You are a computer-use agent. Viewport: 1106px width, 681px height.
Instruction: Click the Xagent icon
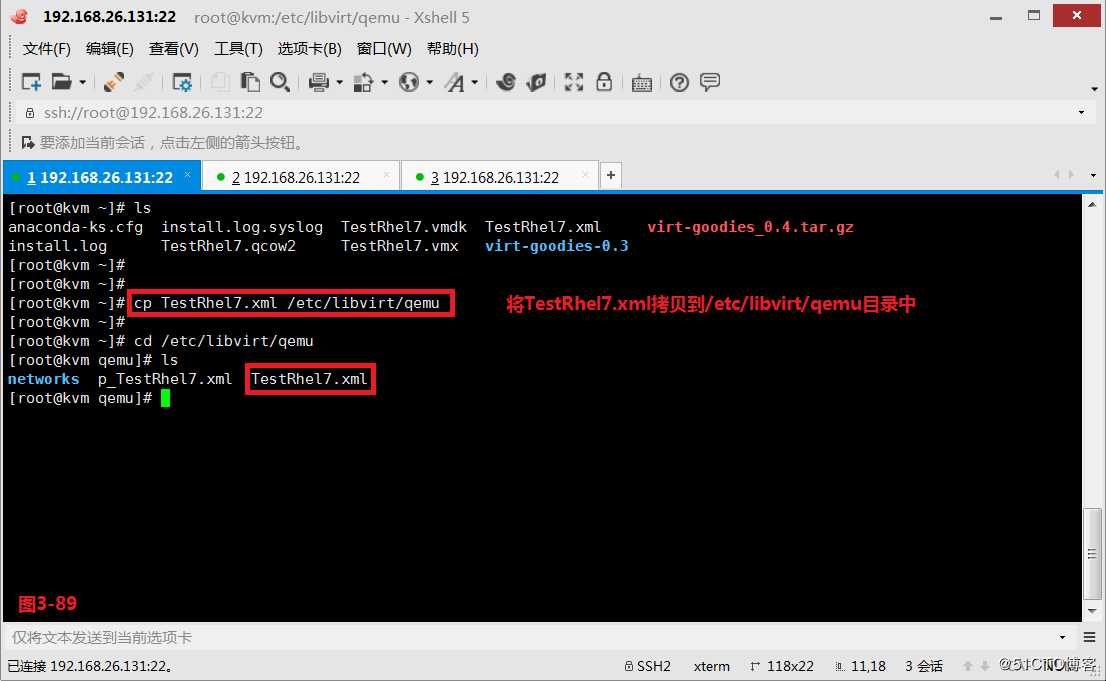537,83
